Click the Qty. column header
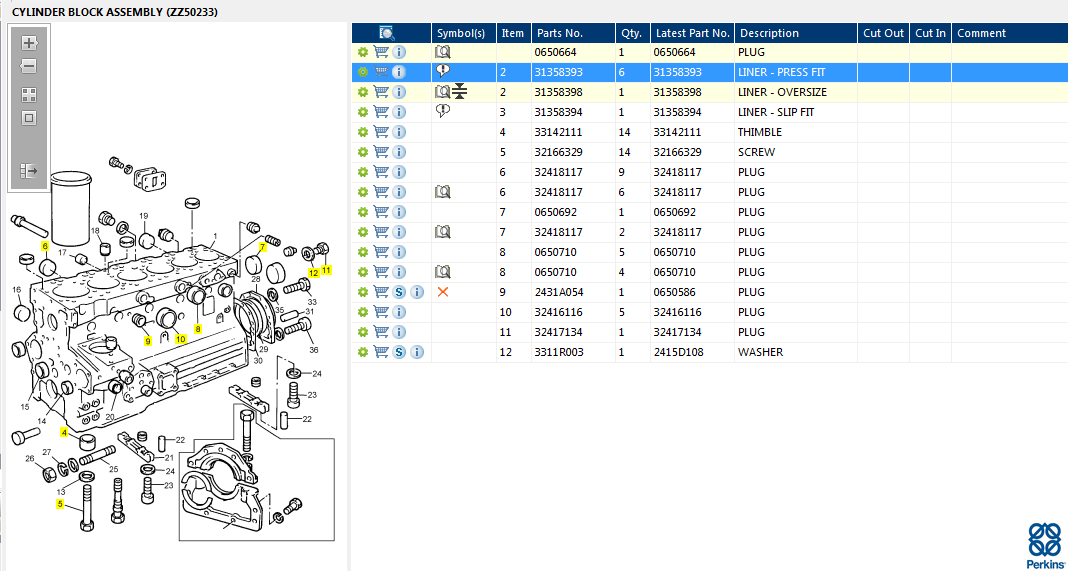Image resolution: width=1068 pixels, height=571 pixels. click(630, 33)
